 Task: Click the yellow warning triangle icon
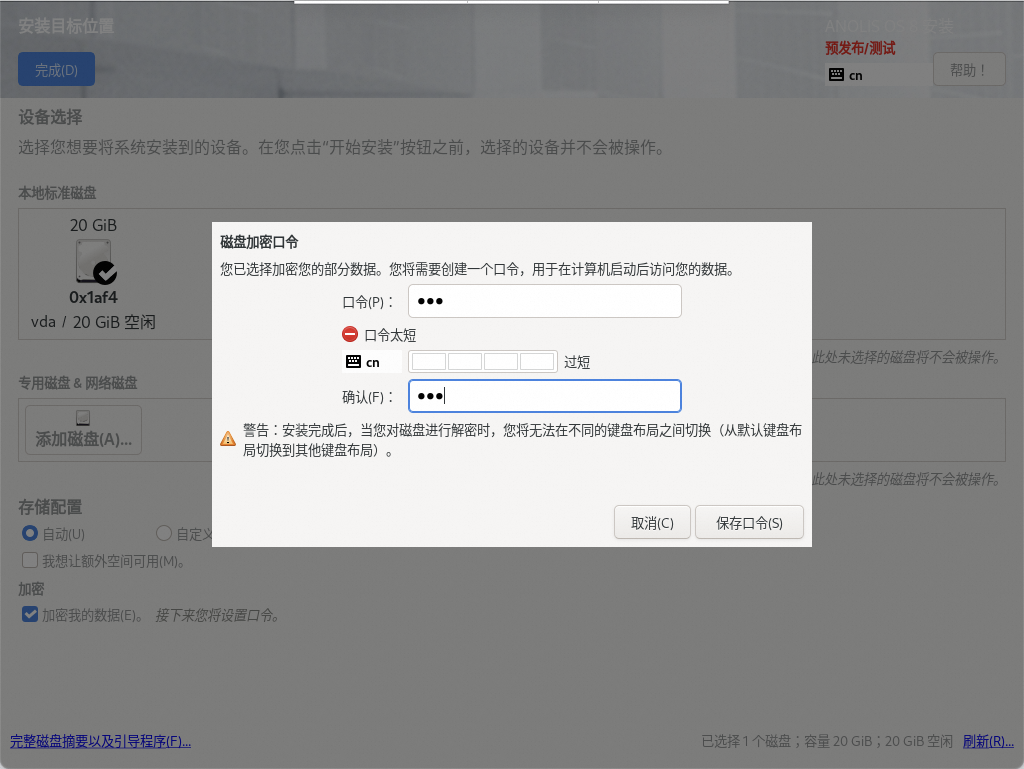[228, 438]
